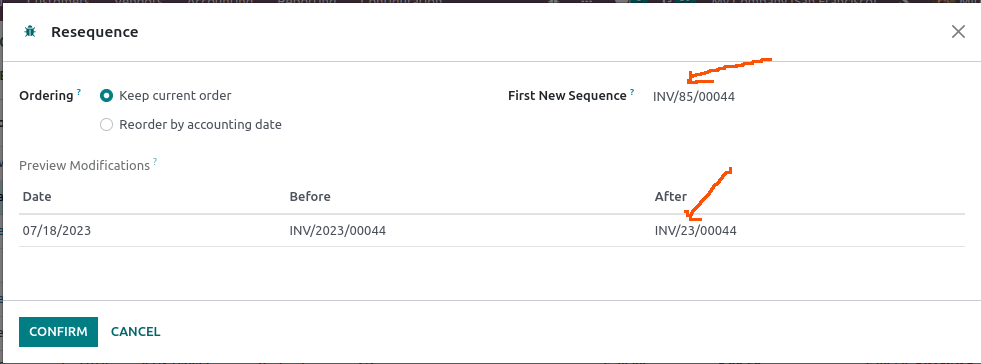The width and height of the screenshot is (981, 364).
Task: Click the INV/2023/00044 before value
Action: point(338,231)
